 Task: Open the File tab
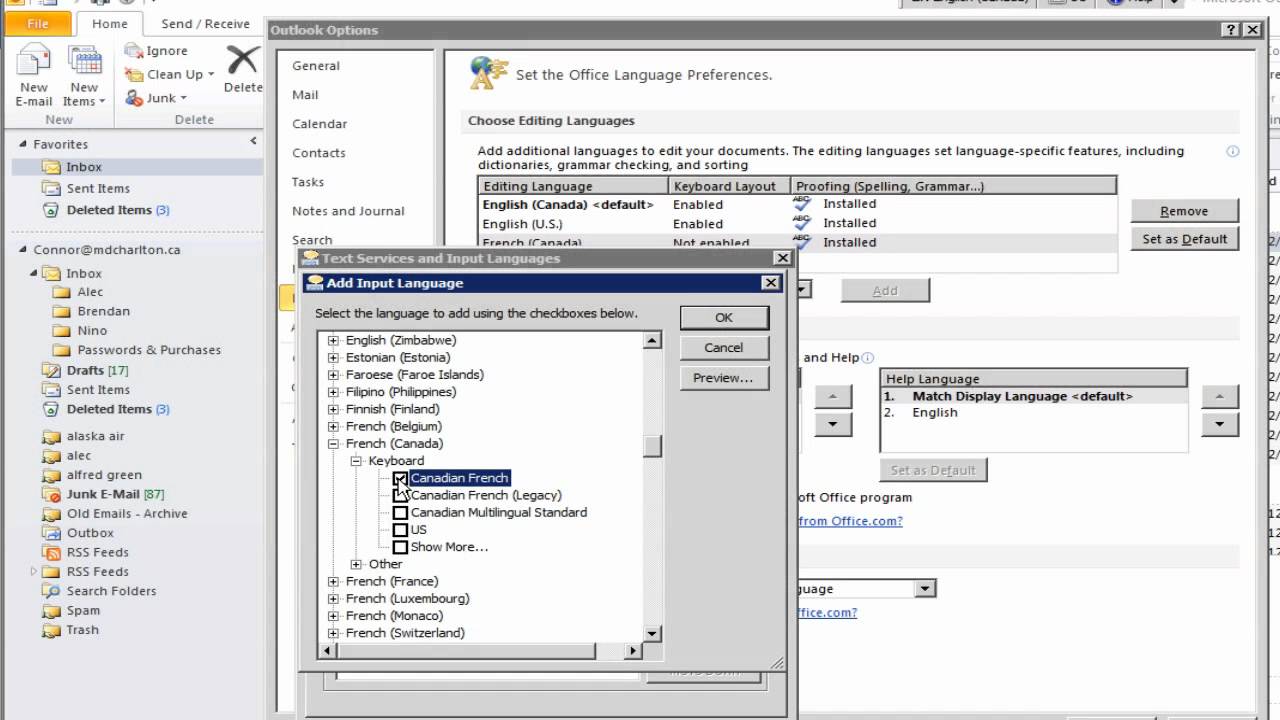click(x=38, y=24)
